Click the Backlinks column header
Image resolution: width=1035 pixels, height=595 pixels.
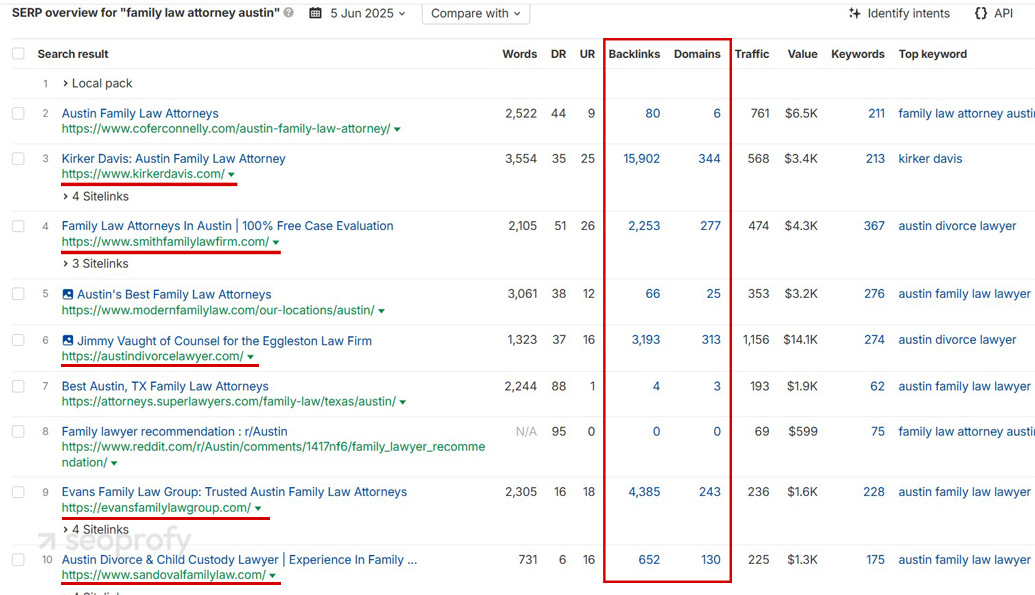tap(634, 54)
